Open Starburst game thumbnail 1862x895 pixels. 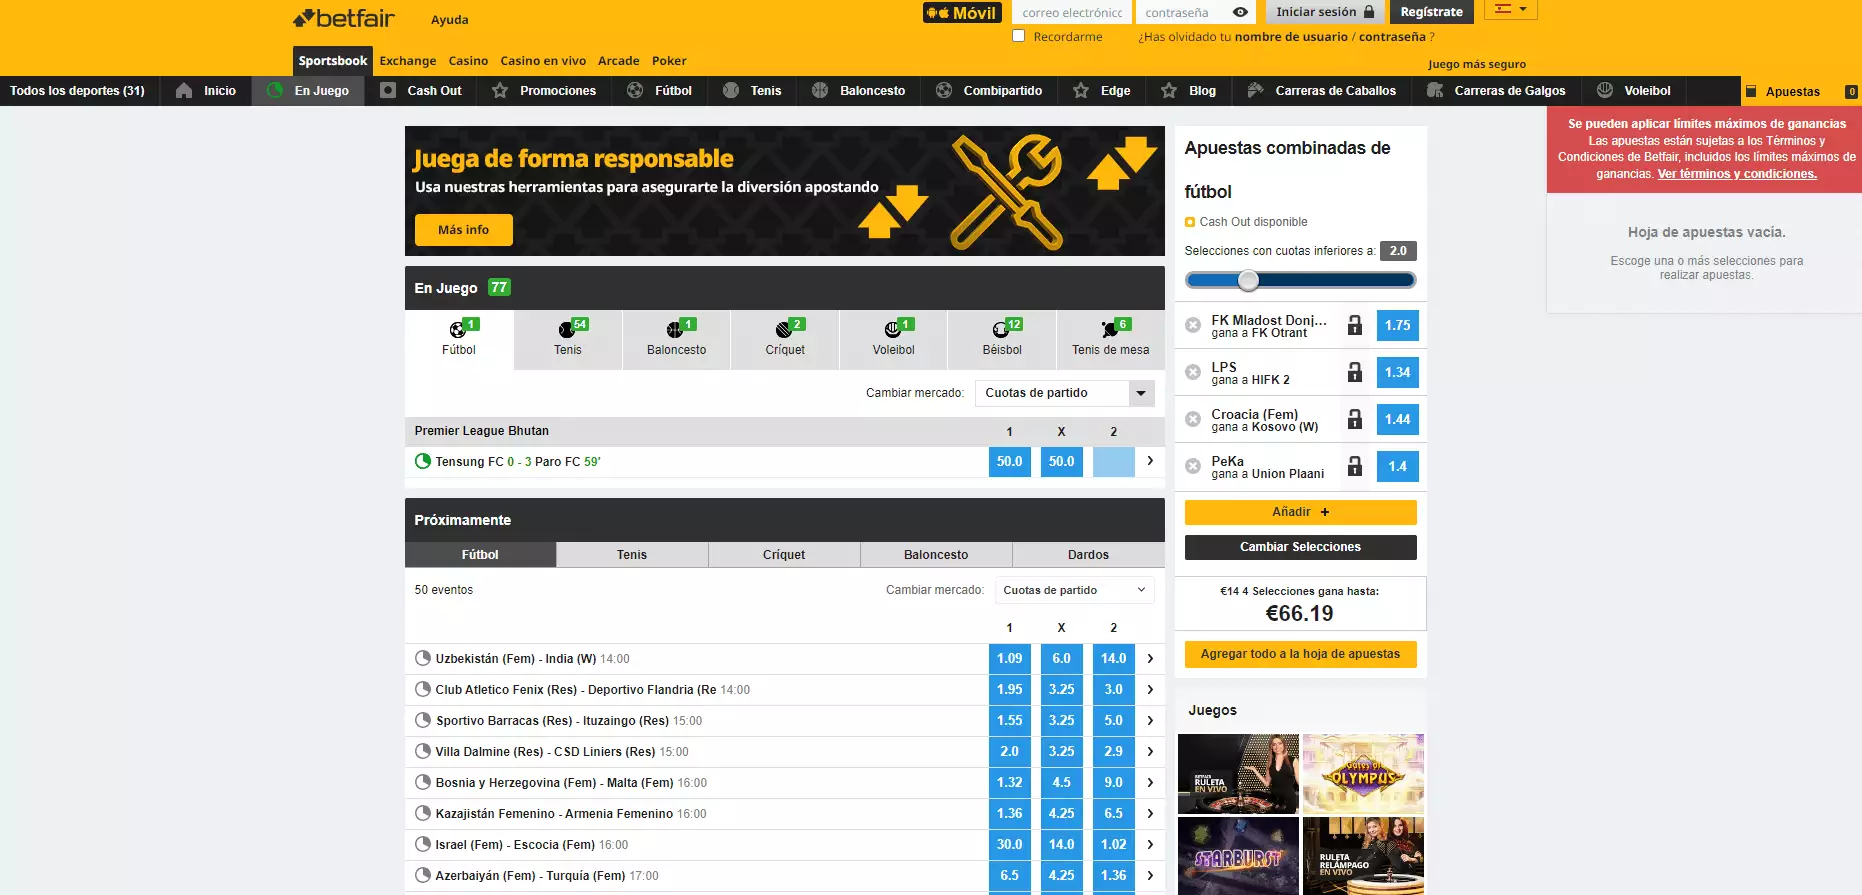coord(1238,856)
